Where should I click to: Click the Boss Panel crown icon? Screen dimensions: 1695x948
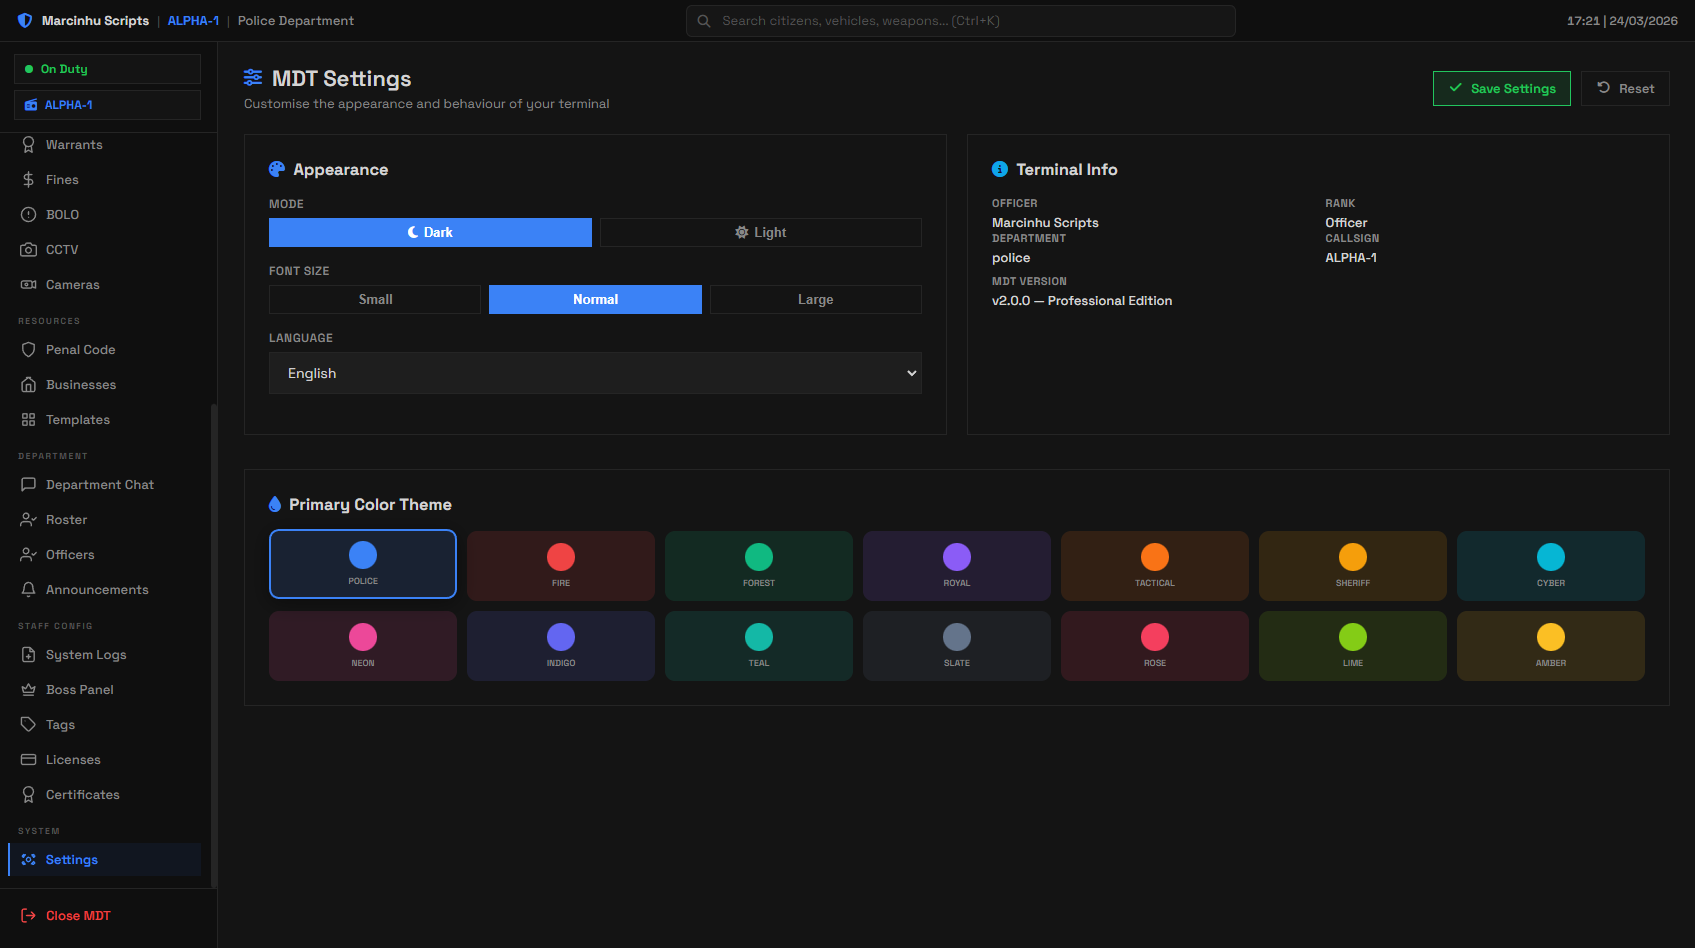coord(28,690)
